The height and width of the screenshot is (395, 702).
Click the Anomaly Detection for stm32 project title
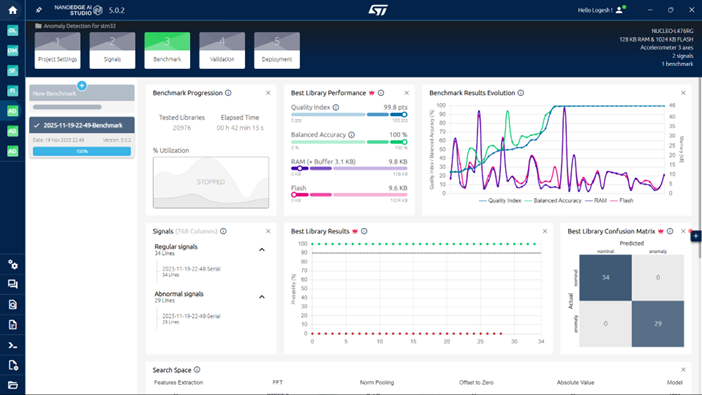80,26
